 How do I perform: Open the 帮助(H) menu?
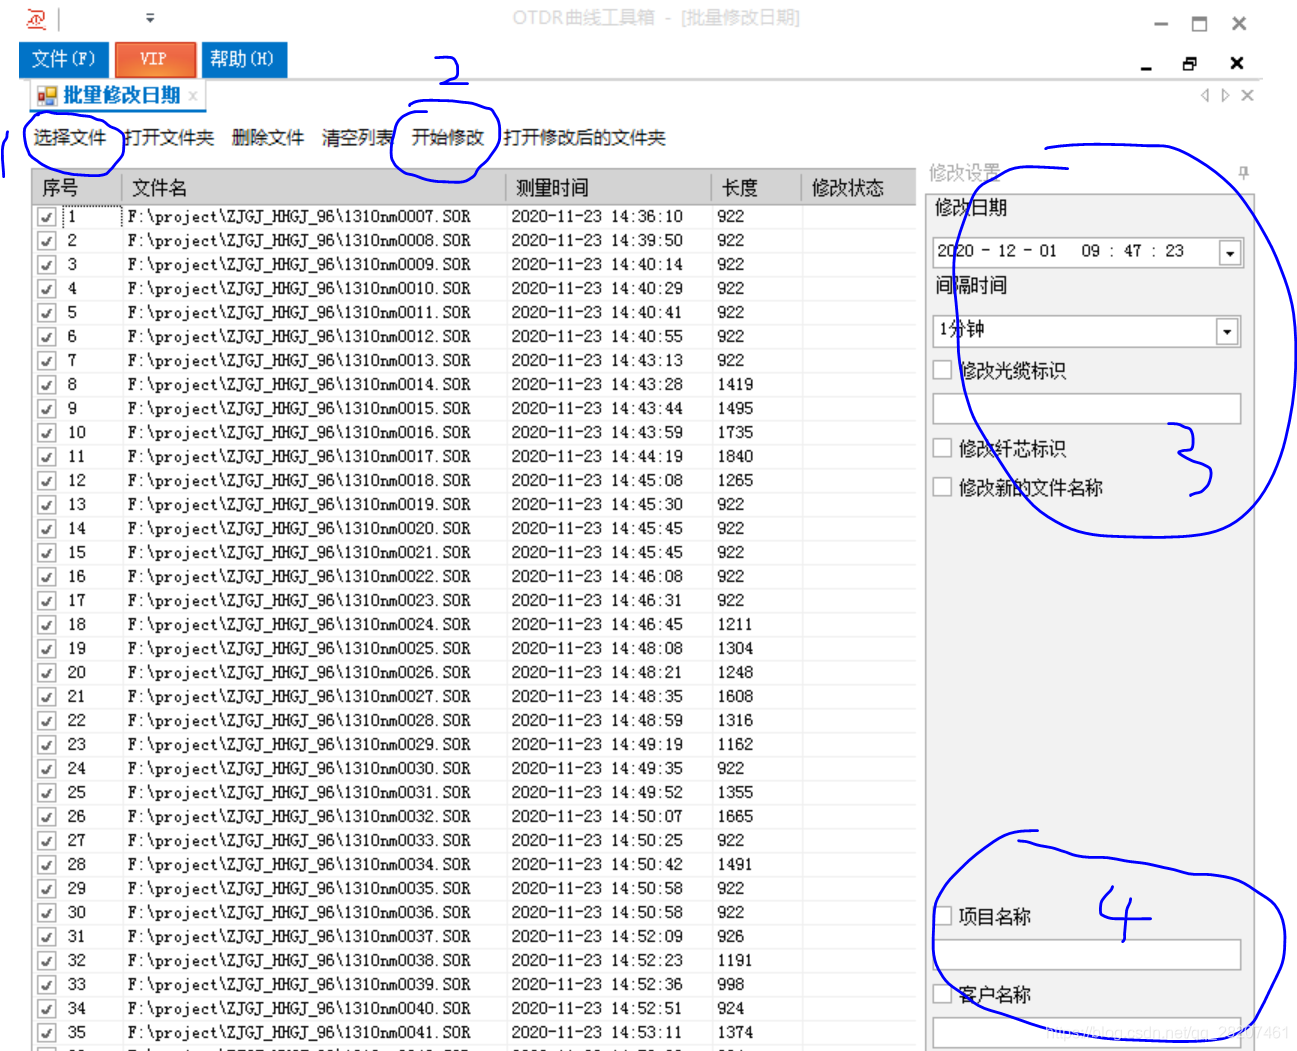point(243,59)
